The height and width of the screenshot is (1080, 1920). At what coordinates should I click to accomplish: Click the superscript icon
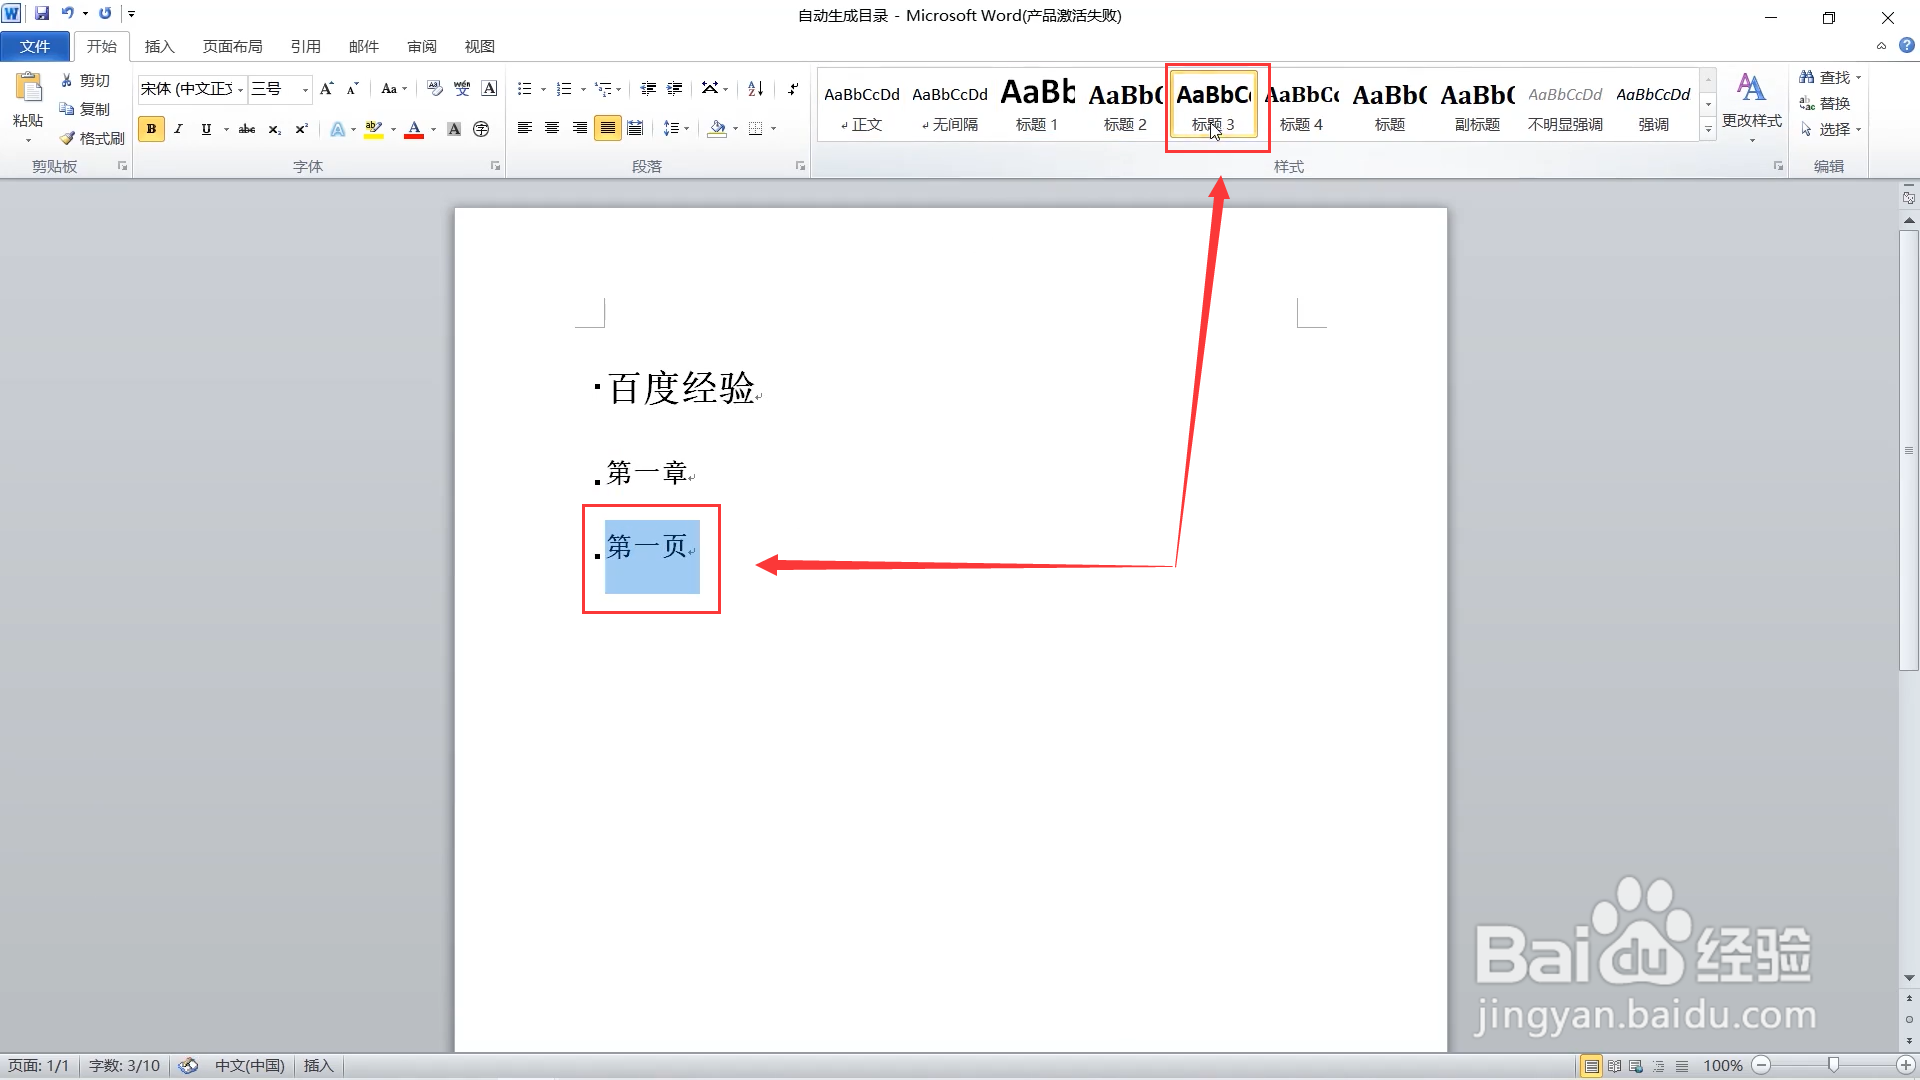point(301,129)
